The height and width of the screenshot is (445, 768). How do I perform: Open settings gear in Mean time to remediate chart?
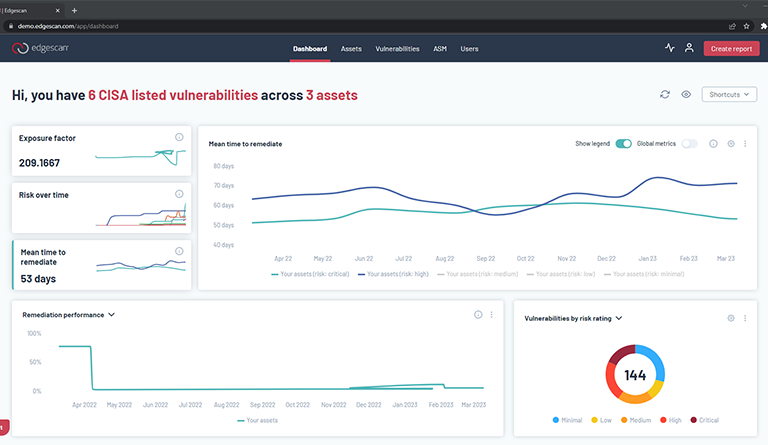(x=731, y=143)
